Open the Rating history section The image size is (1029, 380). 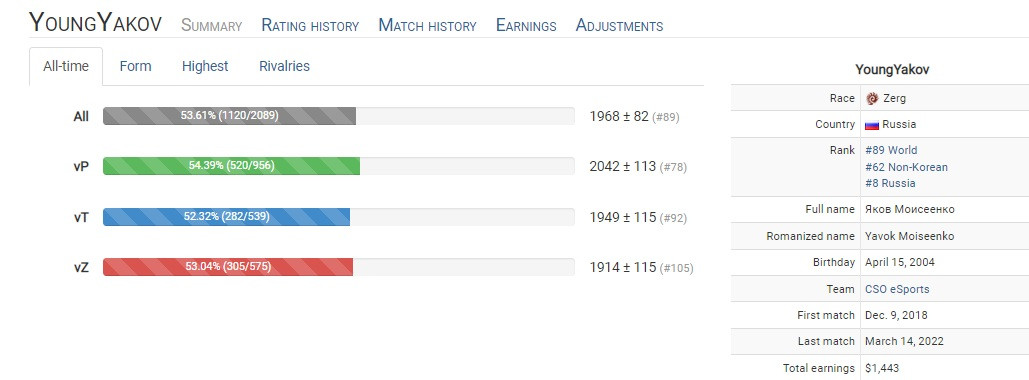click(x=310, y=26)
